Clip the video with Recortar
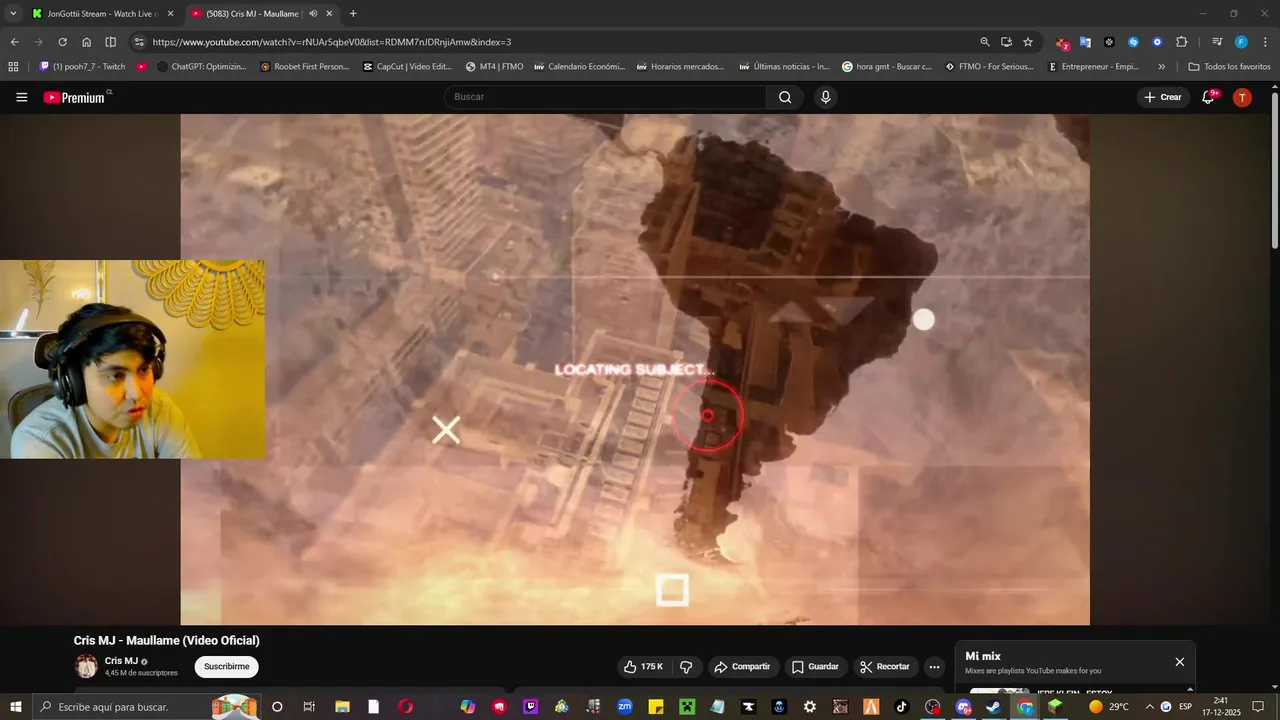1280x720 pixels. tap(886, 666)
